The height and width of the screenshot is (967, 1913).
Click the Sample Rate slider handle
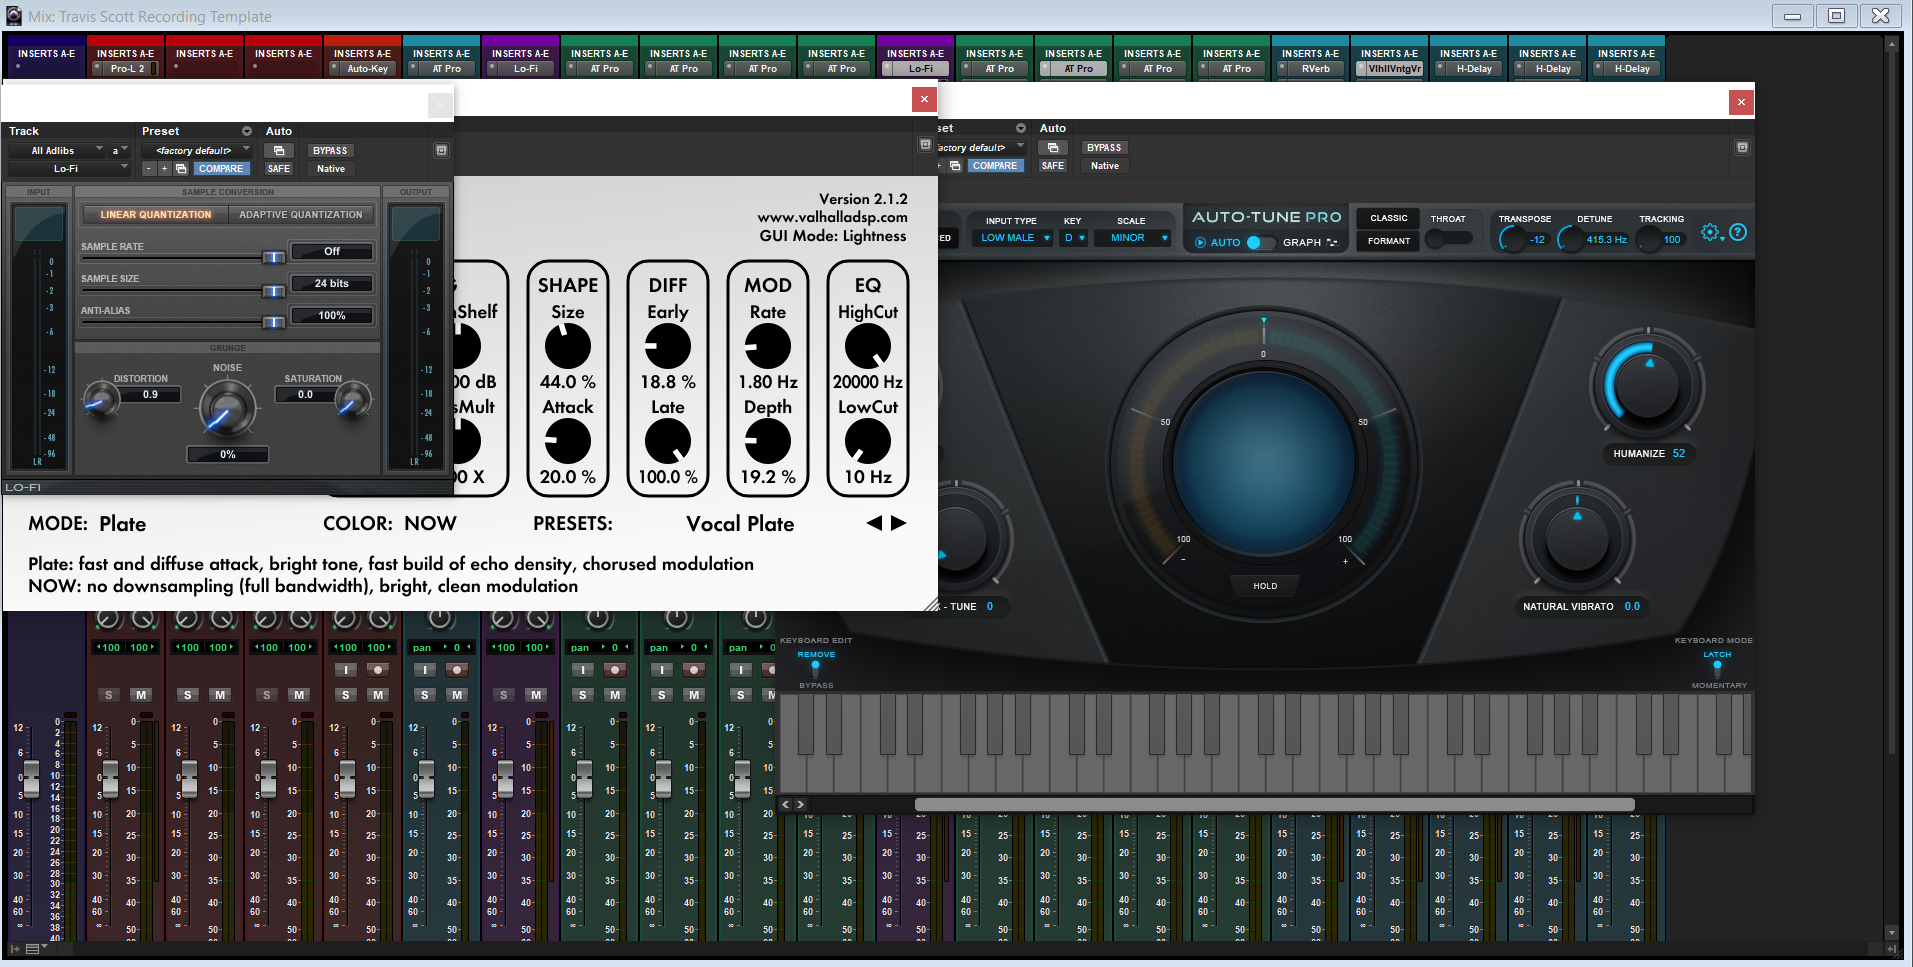[x=272, y=258]
